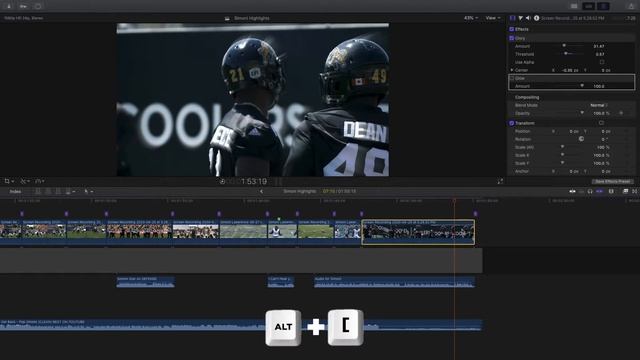Open the transform tool dropdown under viewer
640x360 pixels.
[x=9, y=181]
